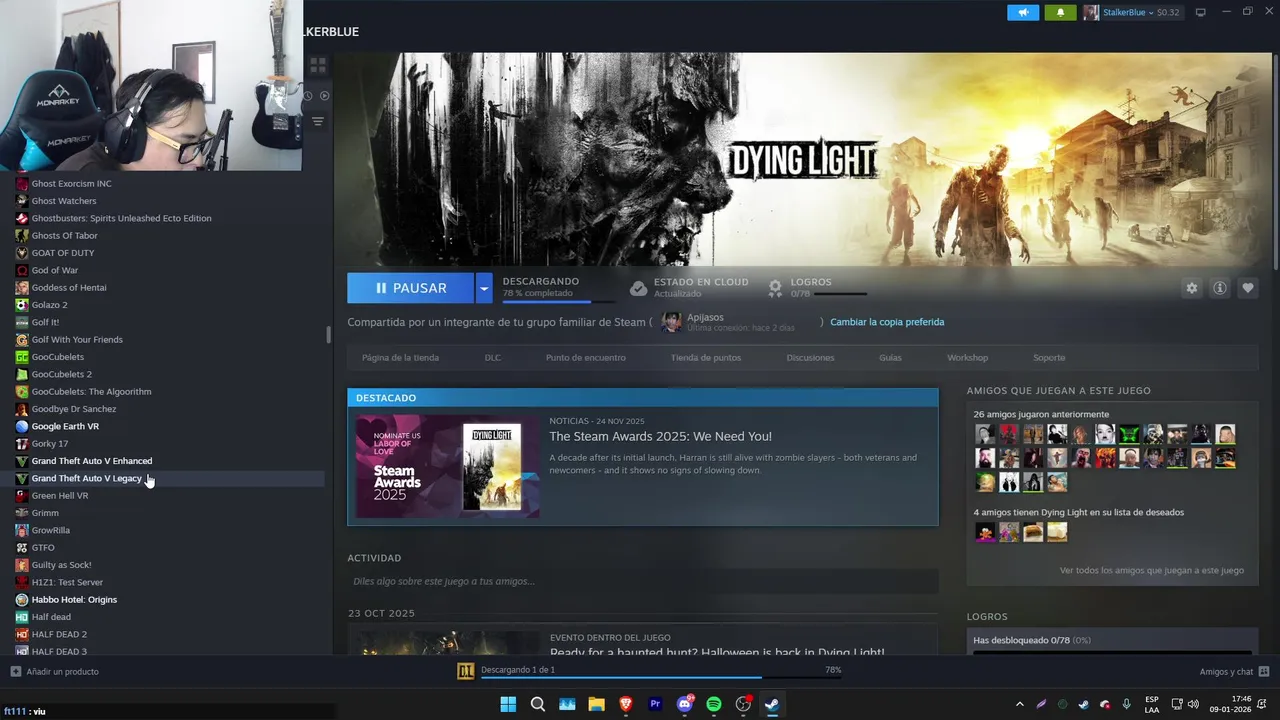The height and width of the screenshot is (720, 1280).
Task: Open Página de la tienda tab
Action: (x=400, y=357)
